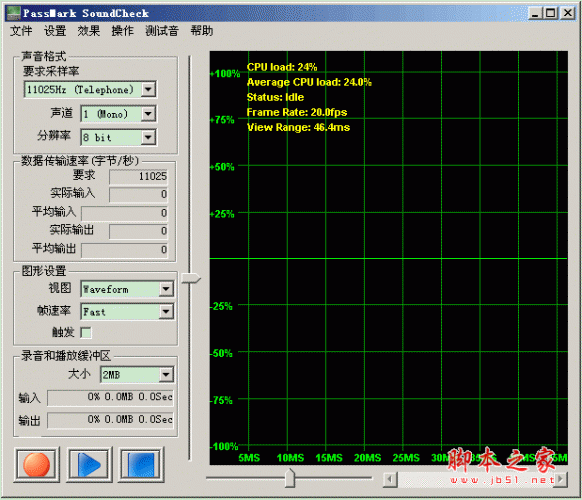Viewport: 582px width, 500px height.
Task: Click the -100% axis label
Action: tap(224, 447)
